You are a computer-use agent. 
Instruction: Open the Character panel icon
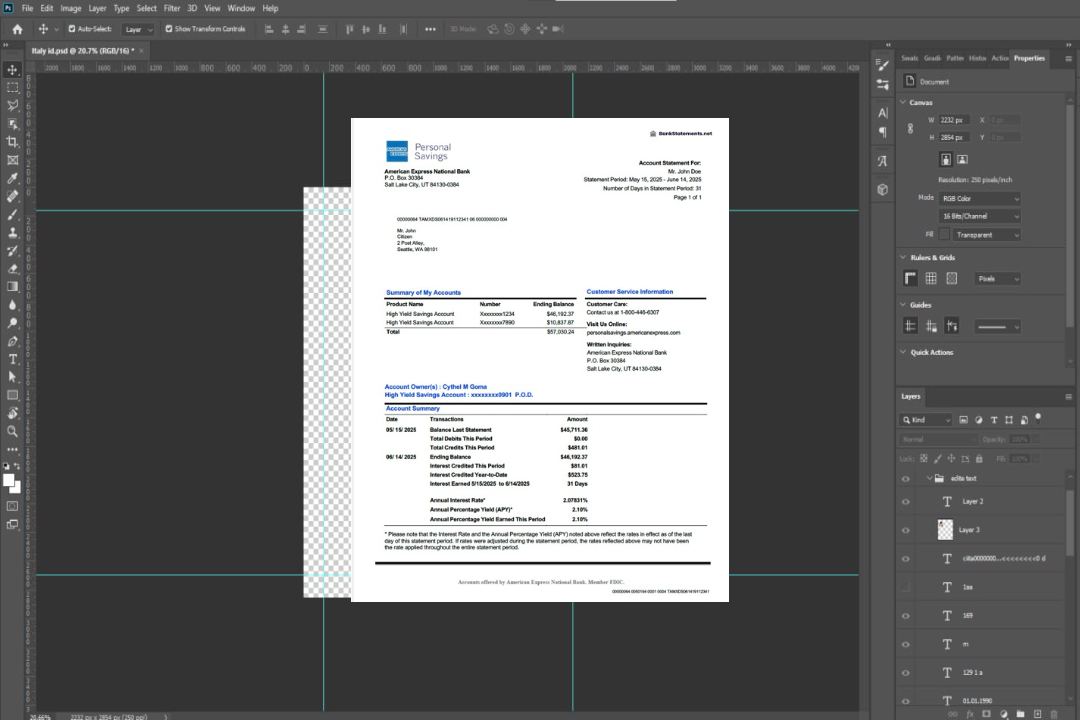[883, 112]
